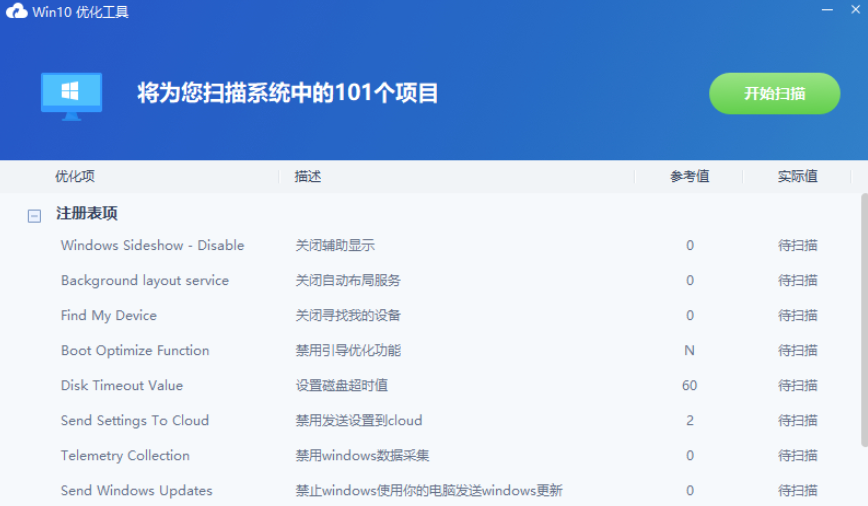The image size is (868, 506).
Task: Click description 禁用发送设置到cloud
Action: pos(359,420)
